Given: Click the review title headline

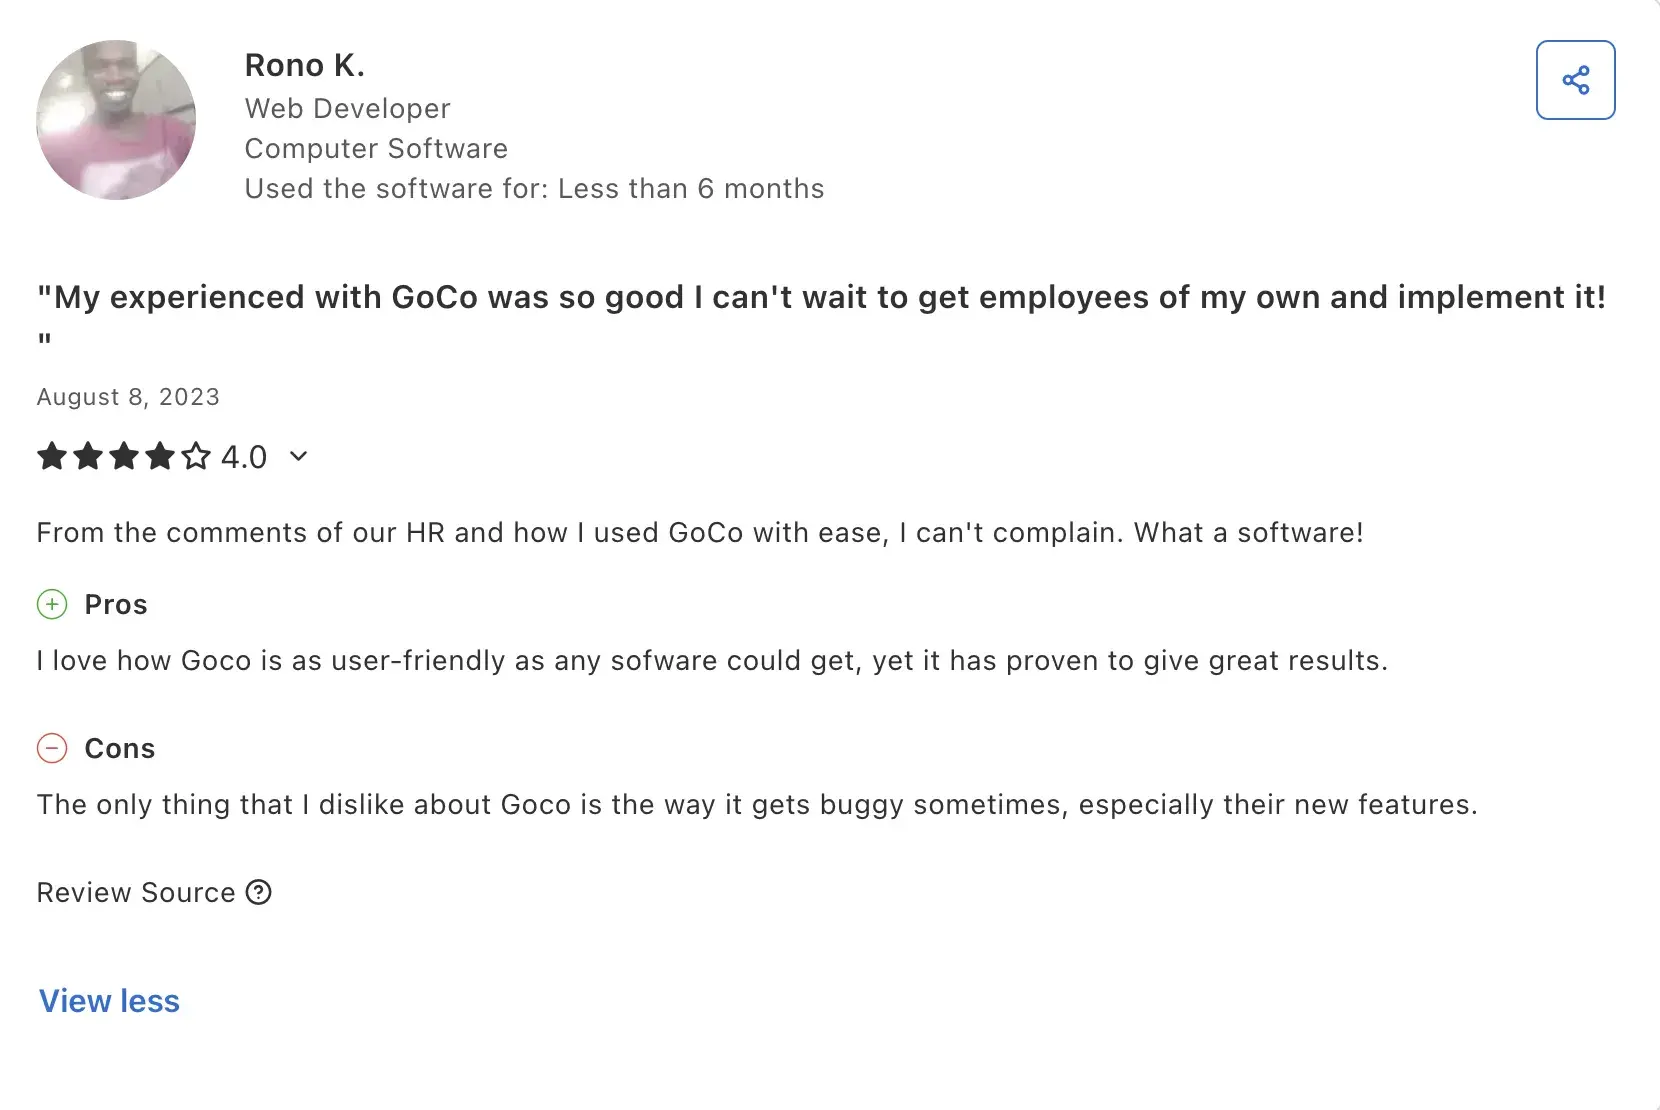Looking at the screenshot, I should (x=822, y=296).
